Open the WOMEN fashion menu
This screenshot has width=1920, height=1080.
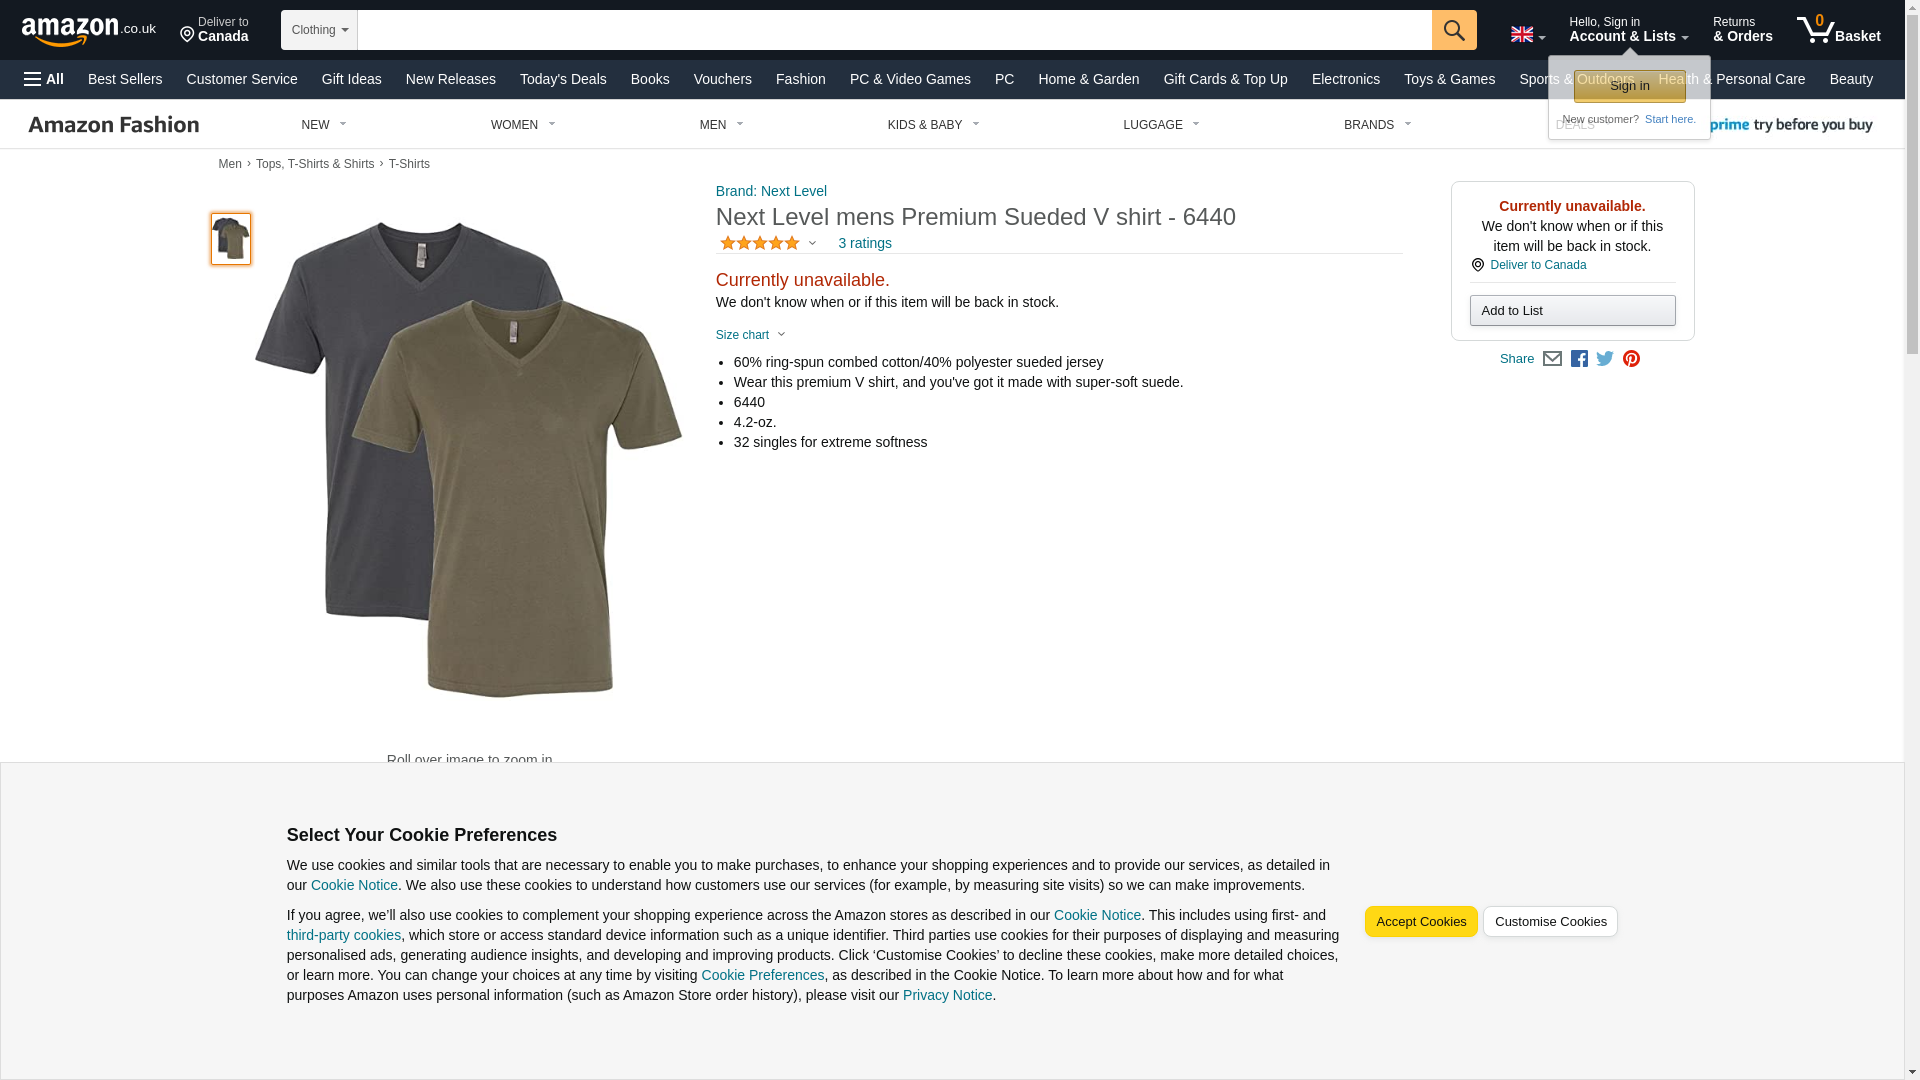(522, 125)
